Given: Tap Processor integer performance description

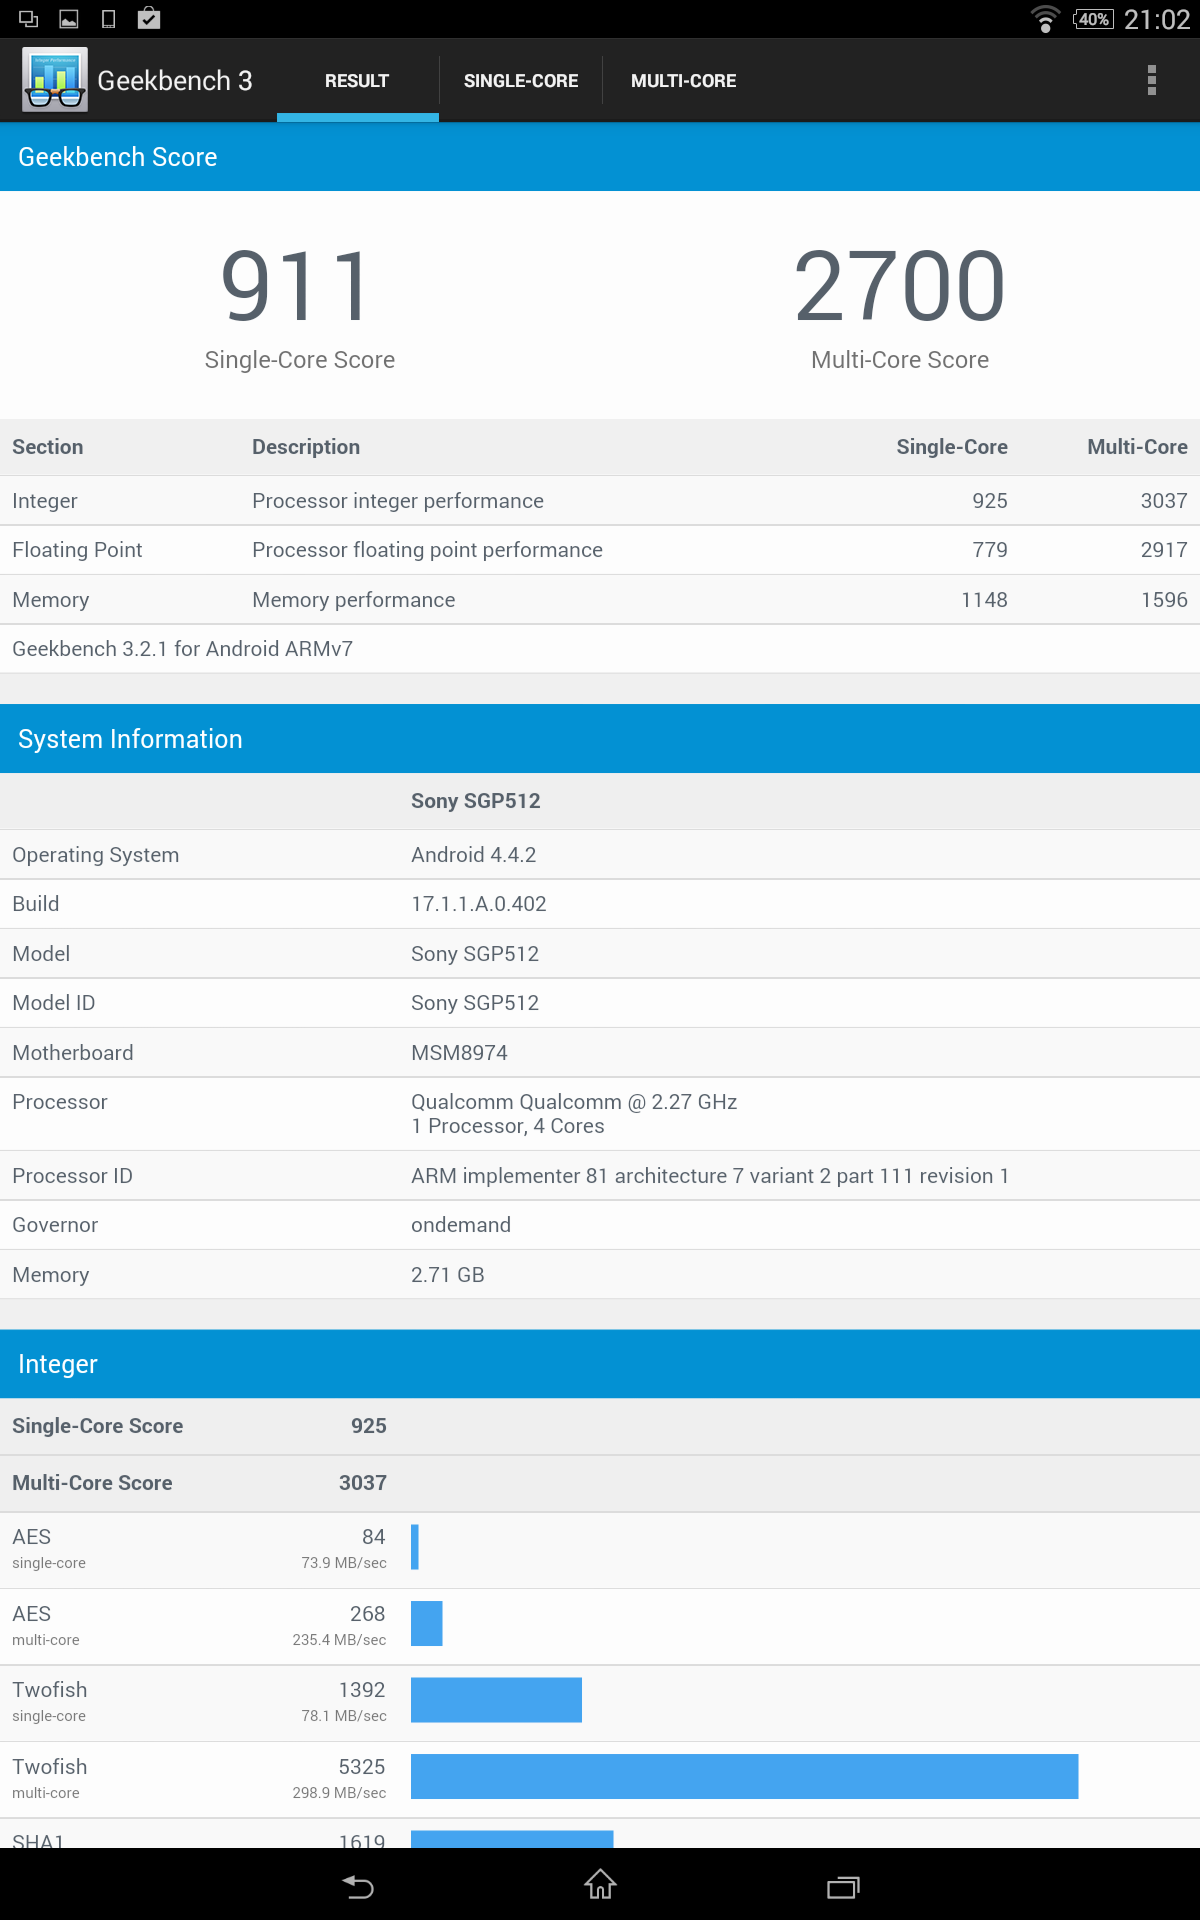Looking at the screenshot, I should (x=398, y=501).
